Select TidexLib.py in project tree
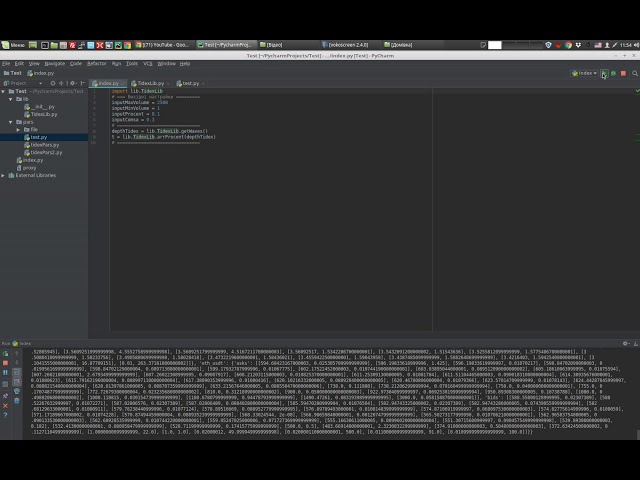 pyautogui.click(x=41, y=115)
